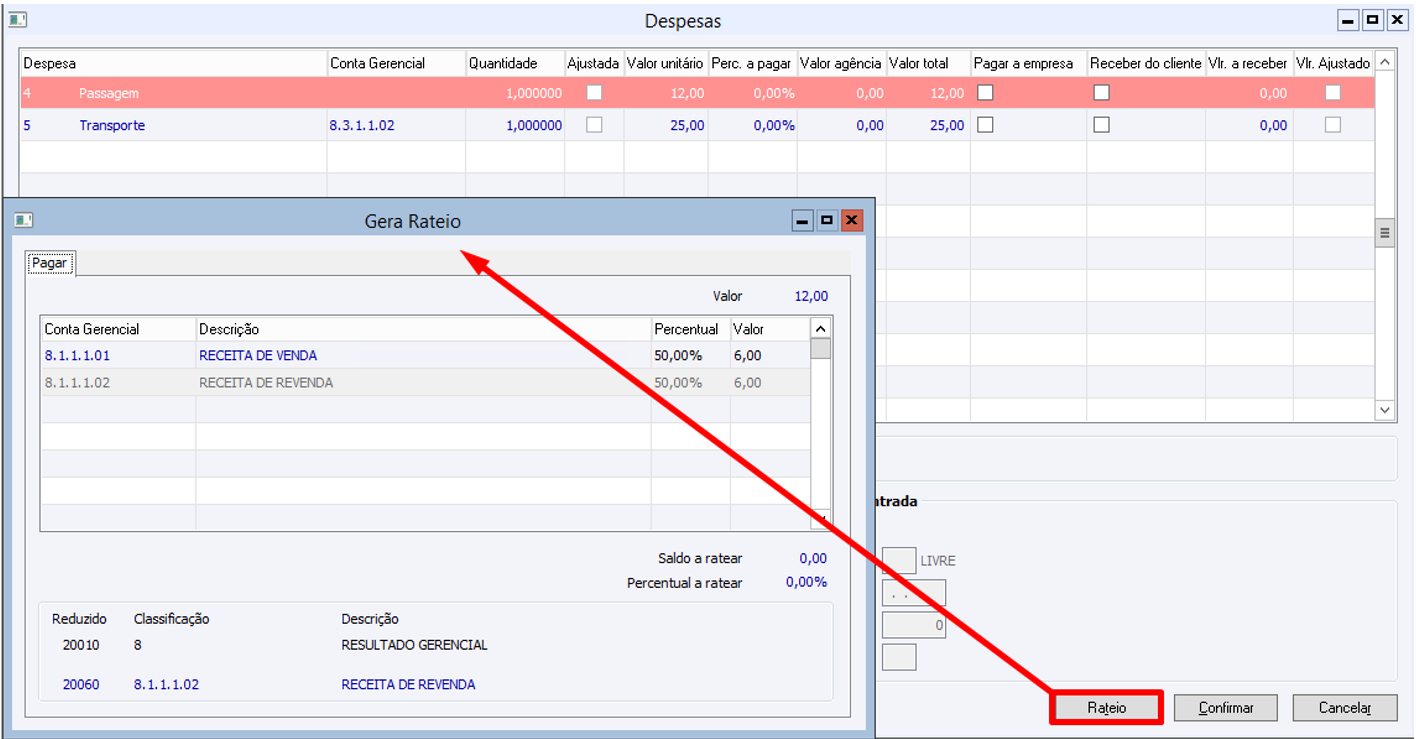This screenshot has width=1416, height=739.
Task: Maximize the Despesas window
Action: click(1372, 20)
